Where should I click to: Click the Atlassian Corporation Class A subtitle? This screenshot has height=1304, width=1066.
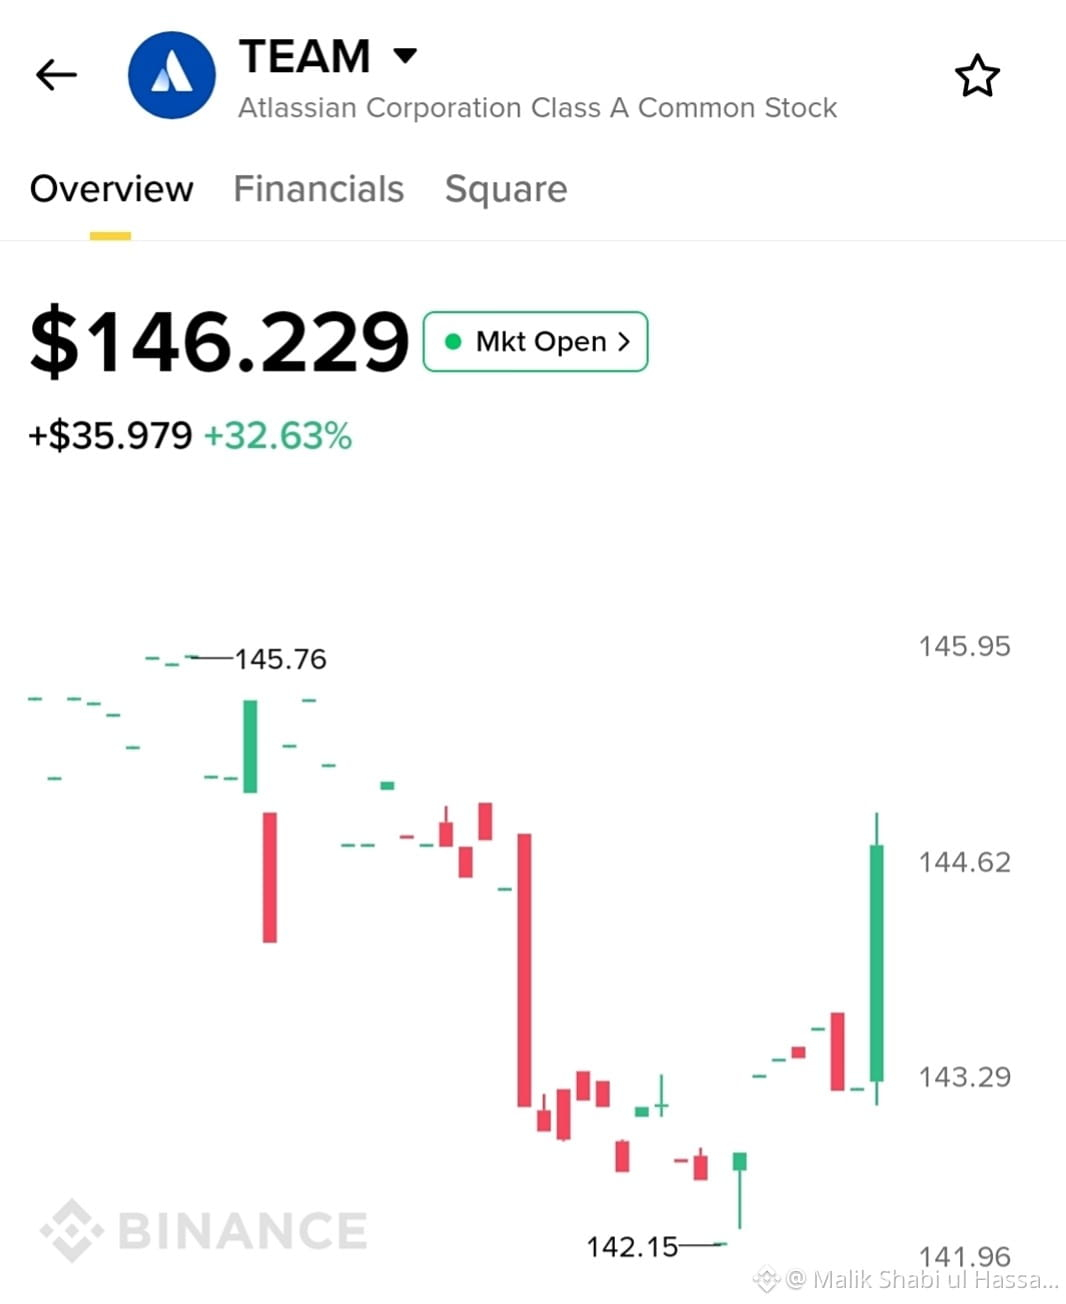[538, 108]
